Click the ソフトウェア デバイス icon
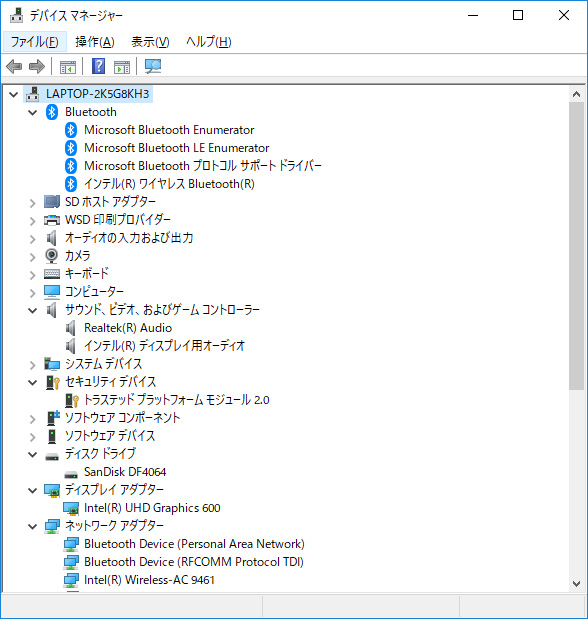The width and height of the screenshot is (588, 619). coord(52,436)
